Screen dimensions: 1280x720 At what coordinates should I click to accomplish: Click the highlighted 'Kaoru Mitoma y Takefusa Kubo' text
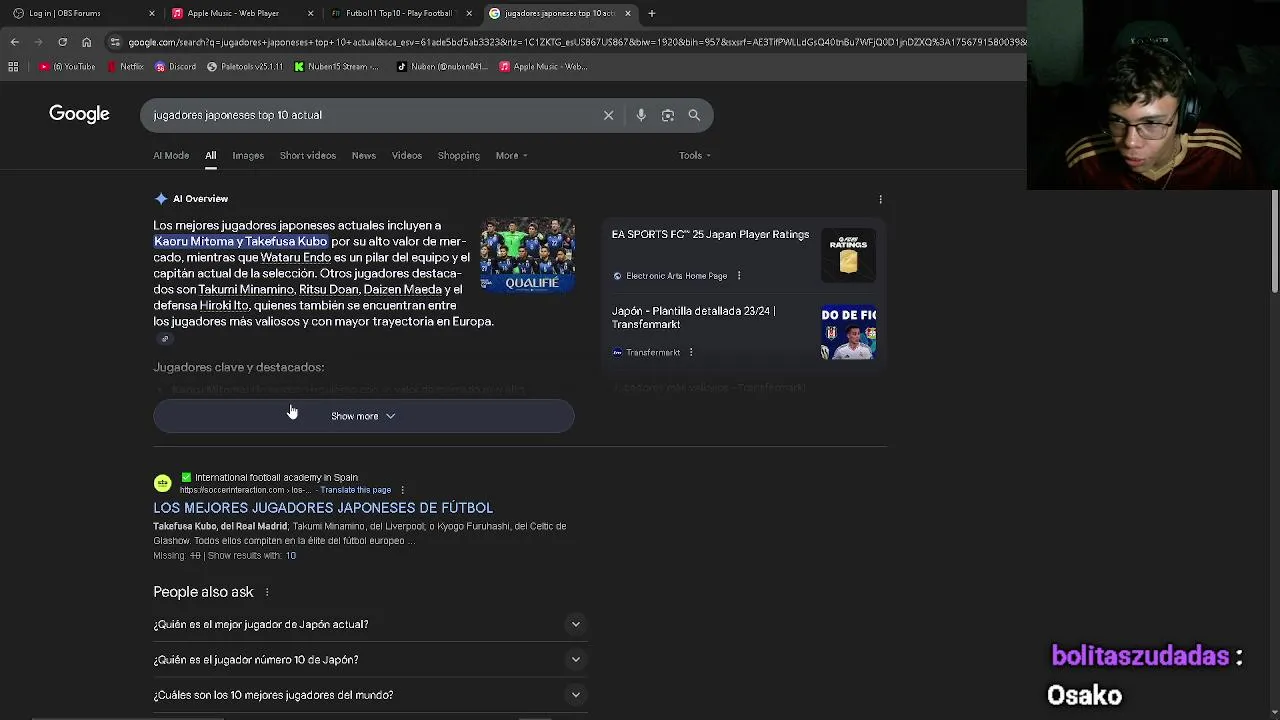pos(241,241)
